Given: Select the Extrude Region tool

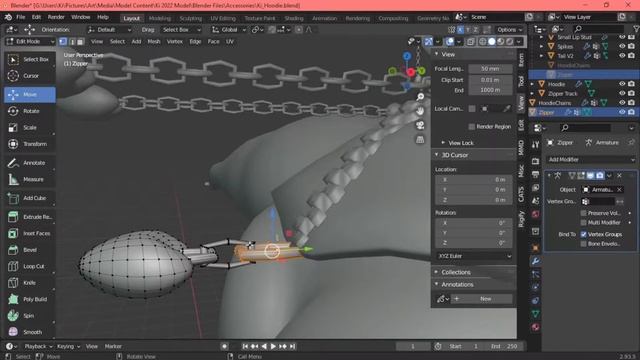Looking at the screenshot, I should [x=30, y=217].
